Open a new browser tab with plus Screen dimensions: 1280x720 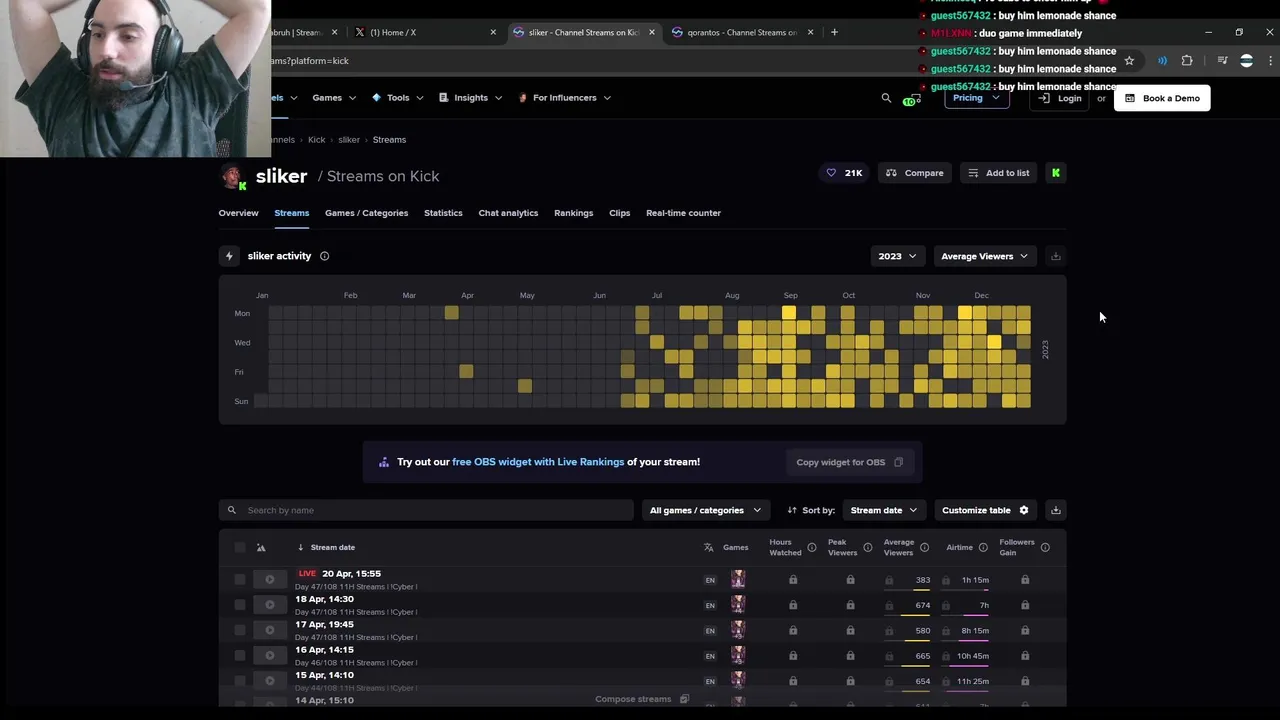pos(835,32)
